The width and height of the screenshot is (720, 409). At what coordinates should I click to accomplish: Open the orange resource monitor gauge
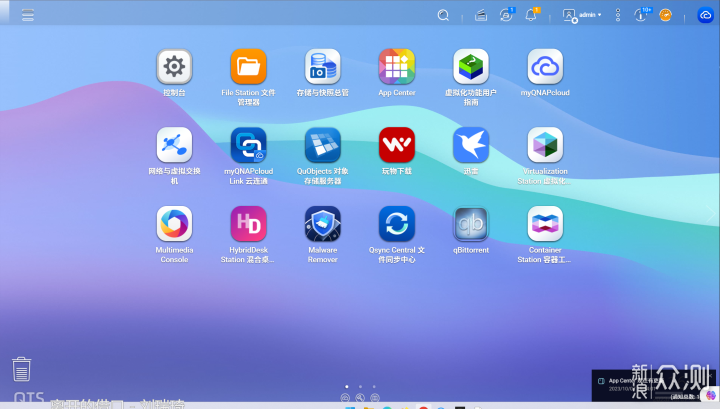coord(665,15)
